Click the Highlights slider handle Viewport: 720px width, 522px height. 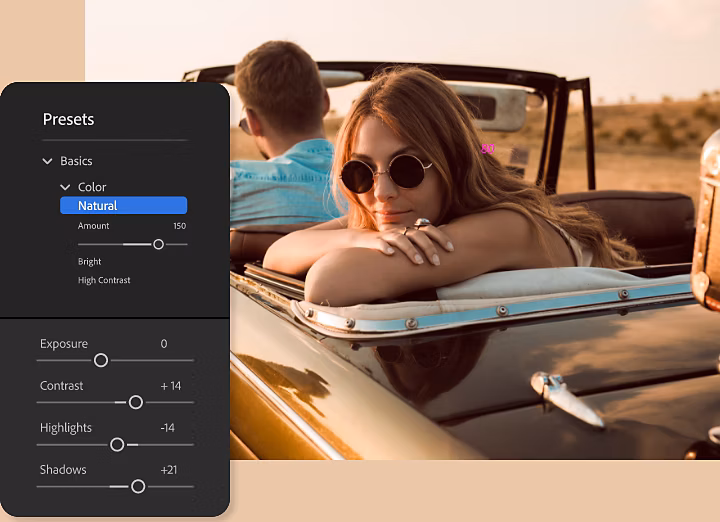[x=117, y=444]
